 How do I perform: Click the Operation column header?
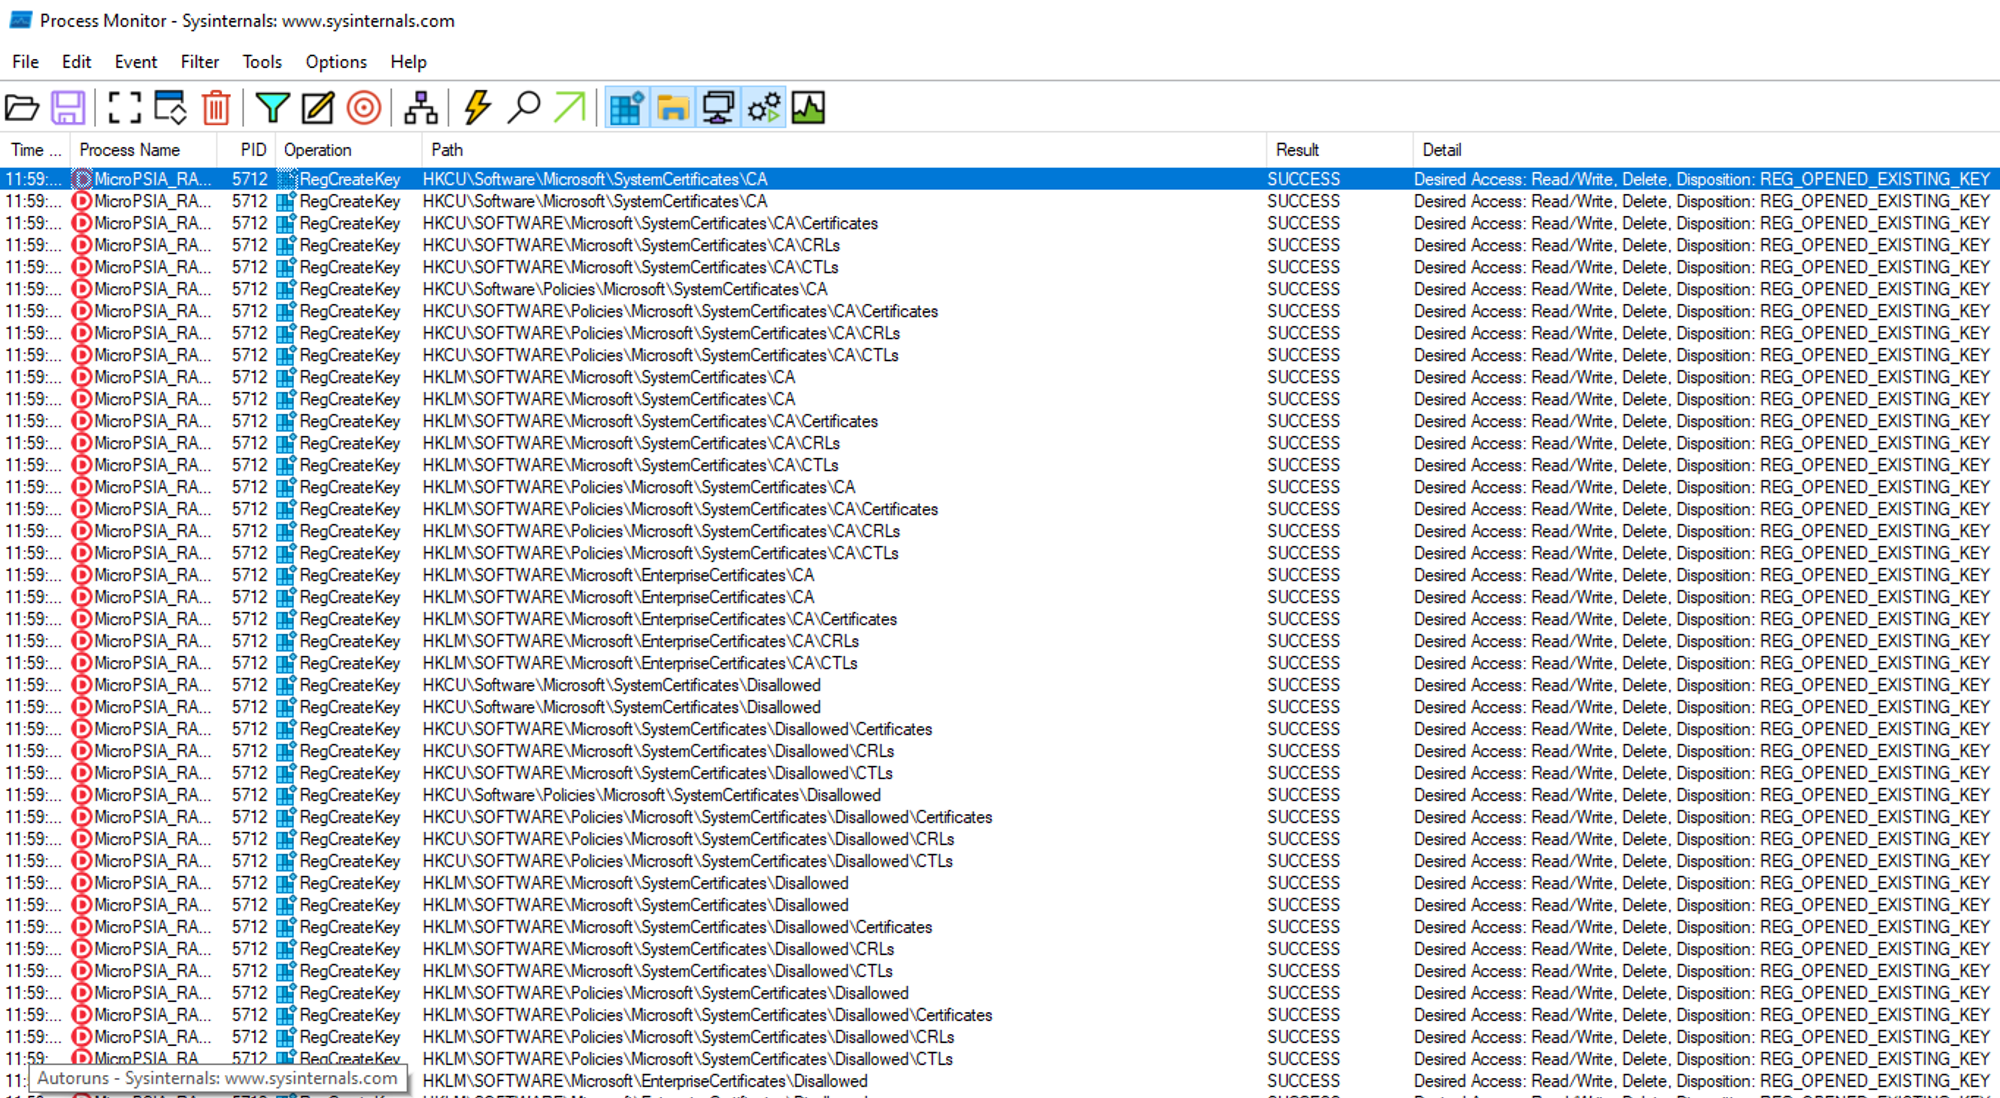click(x=349, y=150)
